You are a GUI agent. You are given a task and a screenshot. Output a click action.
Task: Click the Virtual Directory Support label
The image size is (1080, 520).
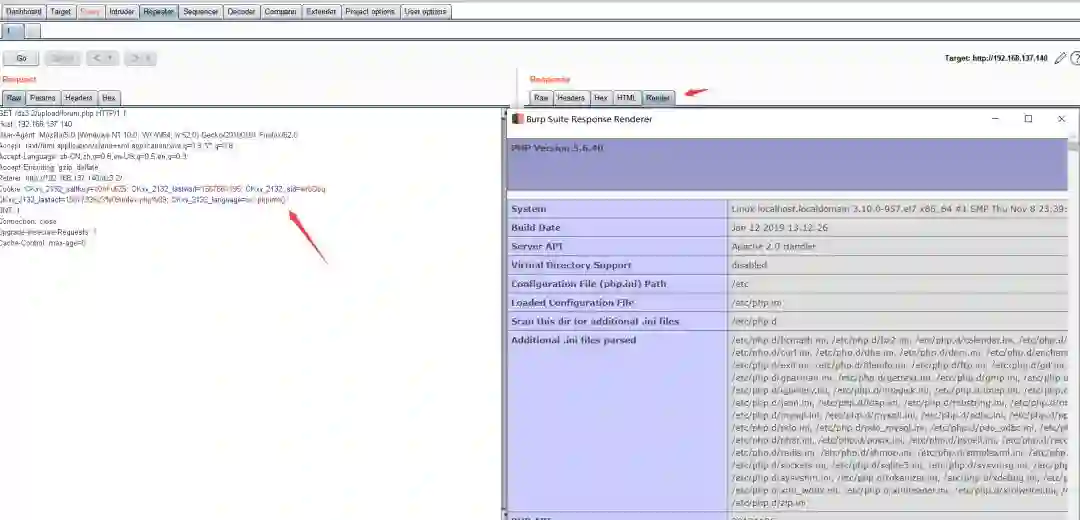(x=571, y=264)
